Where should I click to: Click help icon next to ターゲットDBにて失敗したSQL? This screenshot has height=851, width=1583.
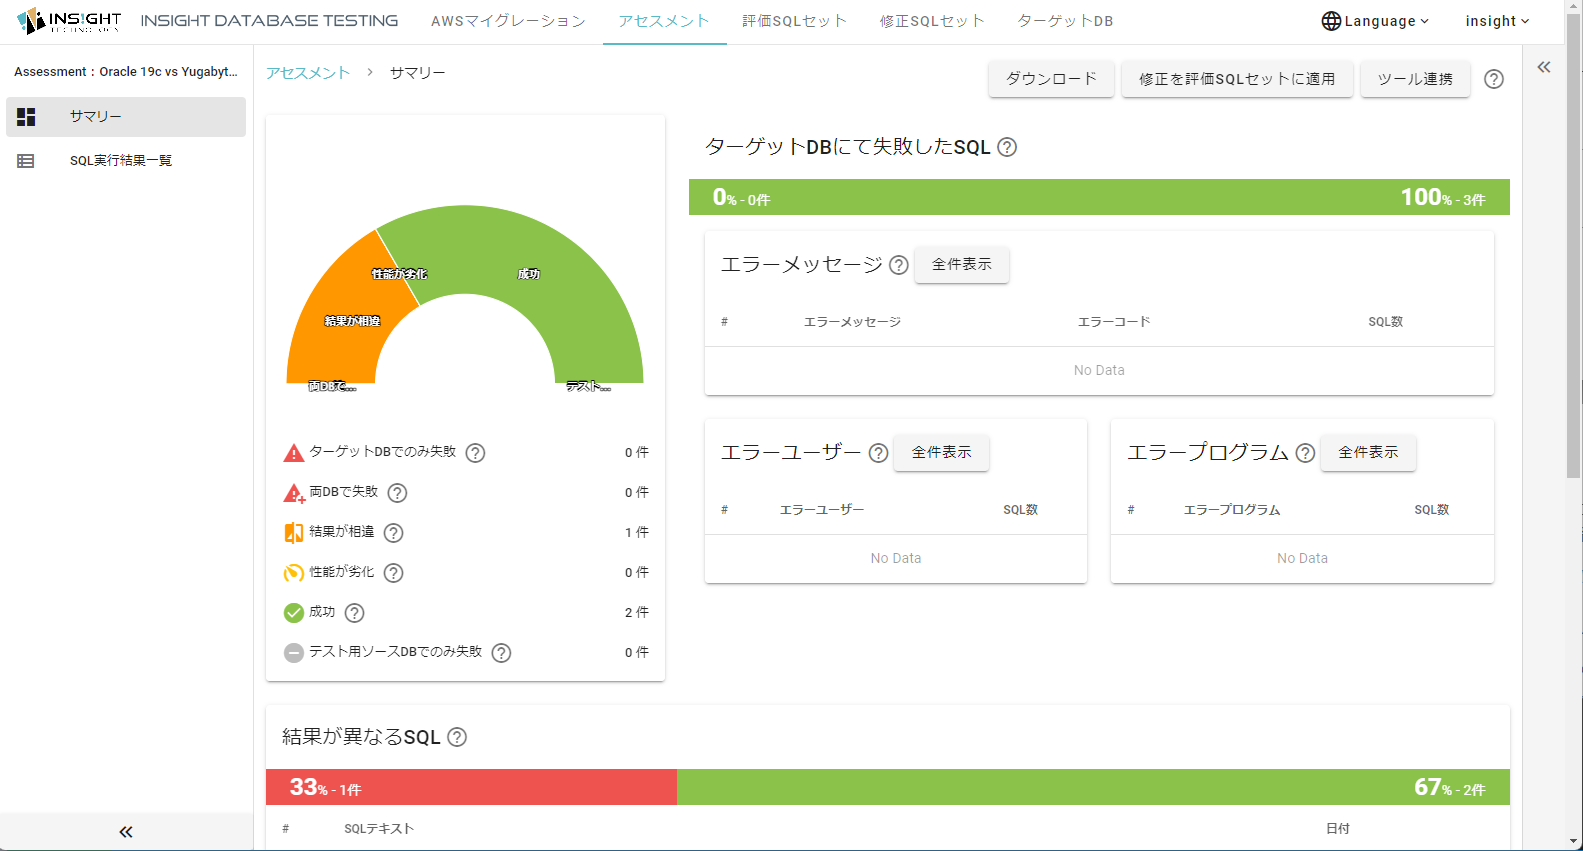coord(1008,147)
